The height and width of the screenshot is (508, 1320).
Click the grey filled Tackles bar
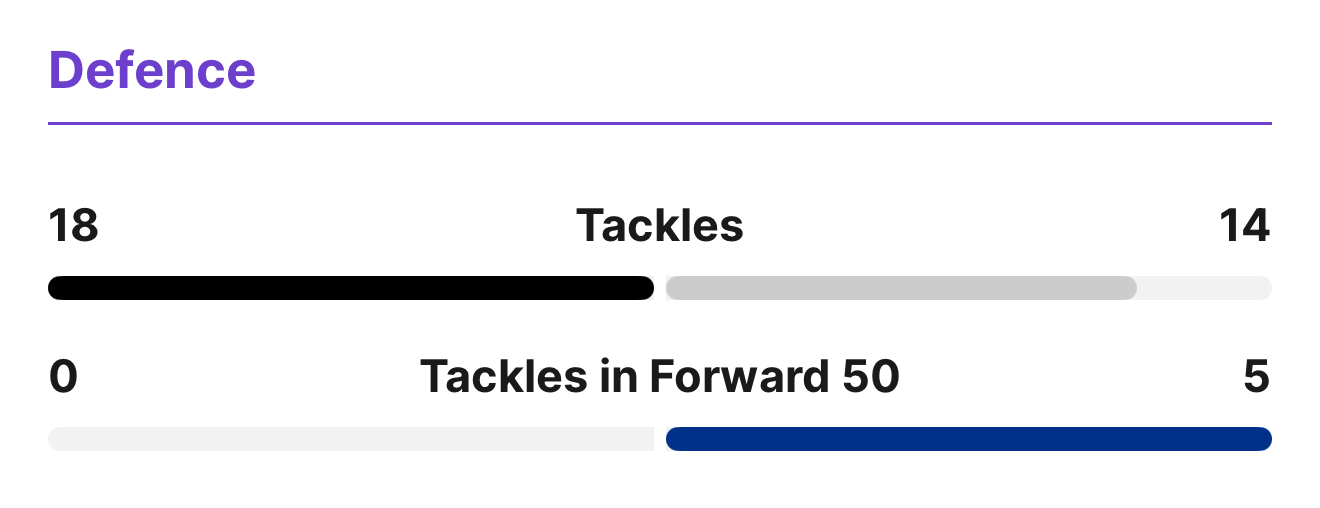point(900,288)
